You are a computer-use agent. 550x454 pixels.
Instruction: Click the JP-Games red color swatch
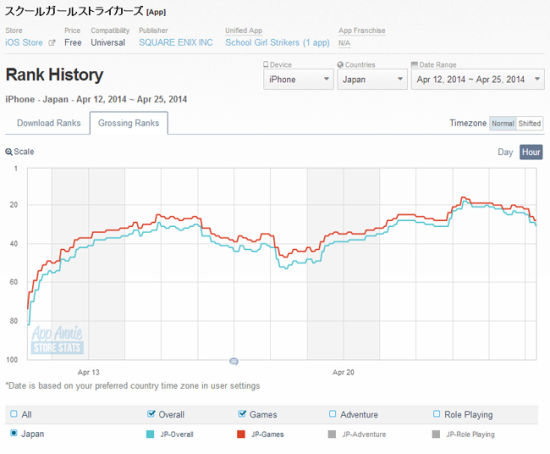tap(241, 434)
